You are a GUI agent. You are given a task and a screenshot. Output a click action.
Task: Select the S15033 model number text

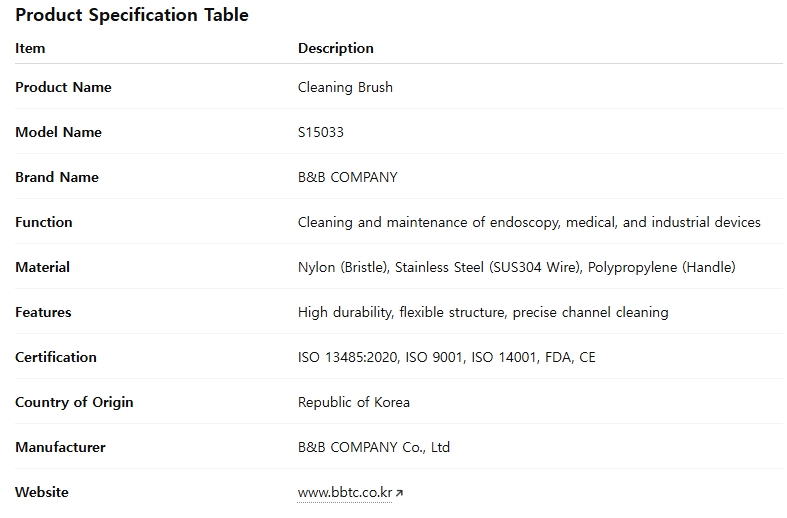321,132
